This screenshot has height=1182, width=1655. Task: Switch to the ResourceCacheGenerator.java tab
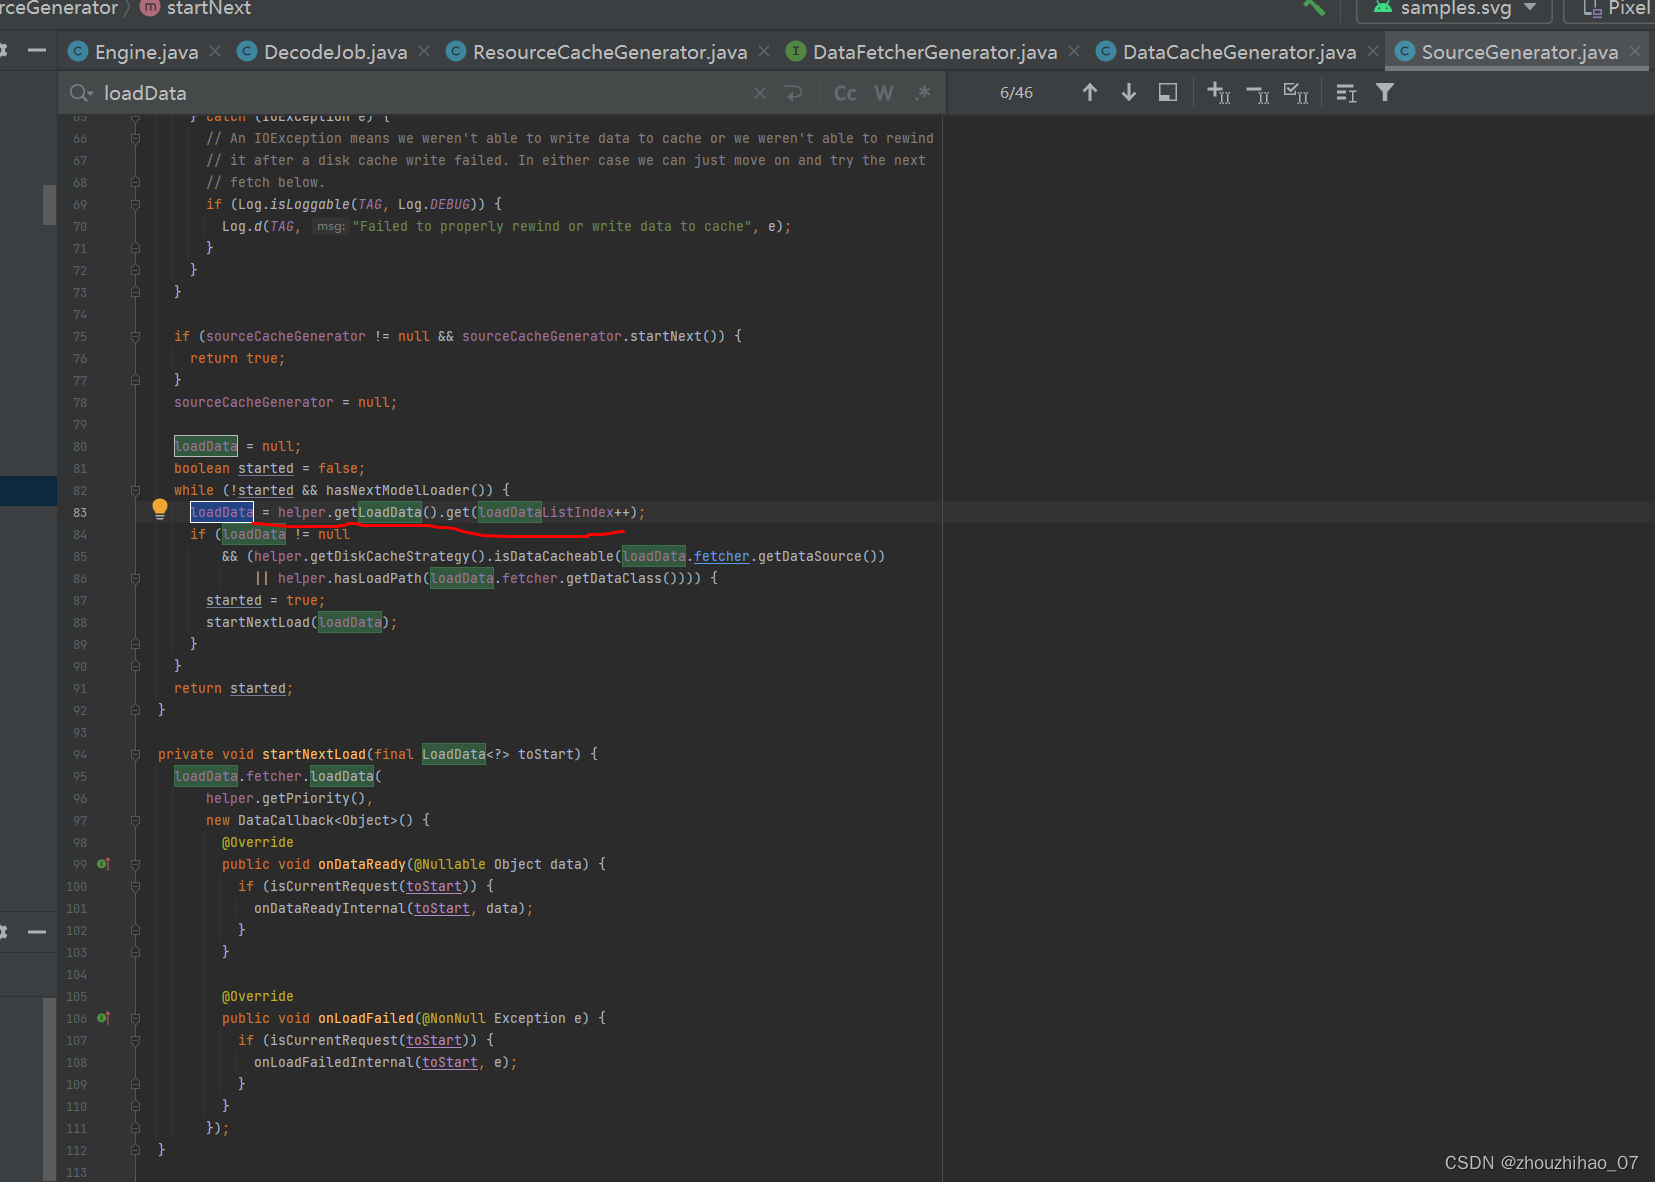[610, 52]
